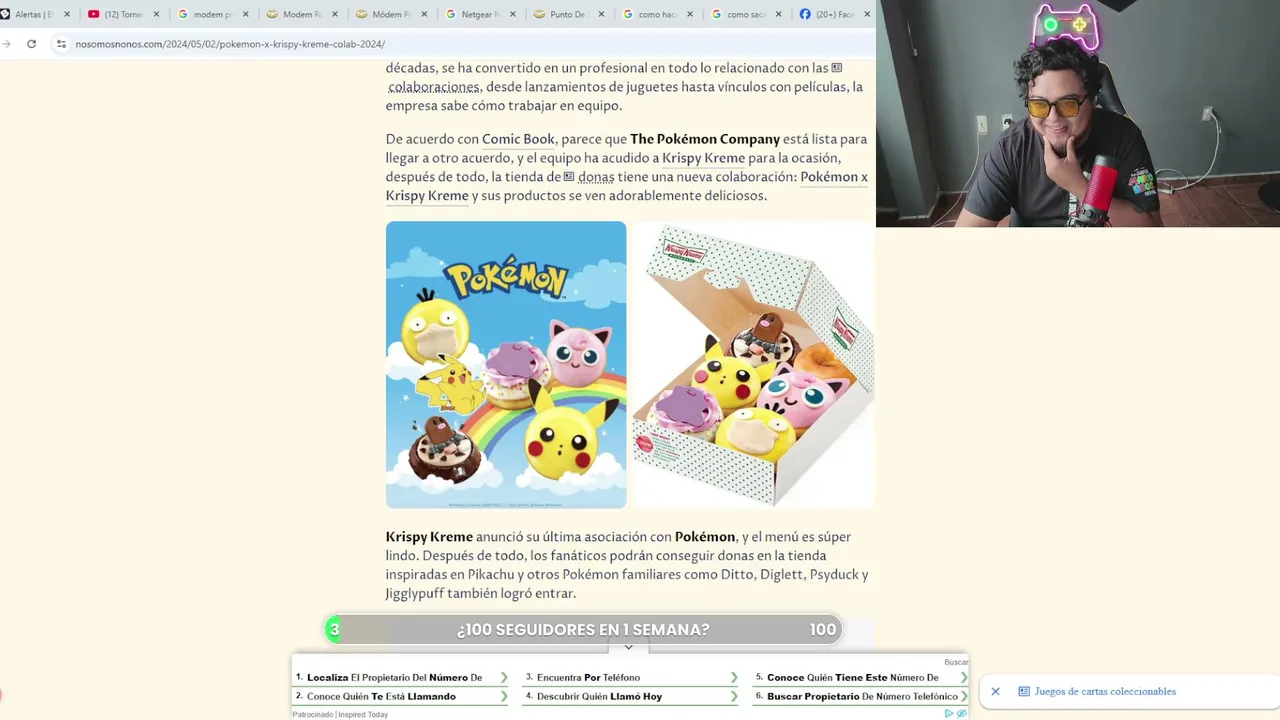Close the YouTube '(12) Torne' tab
Viewport: 1280px width, 720px height.
click(x=157, y=14)
